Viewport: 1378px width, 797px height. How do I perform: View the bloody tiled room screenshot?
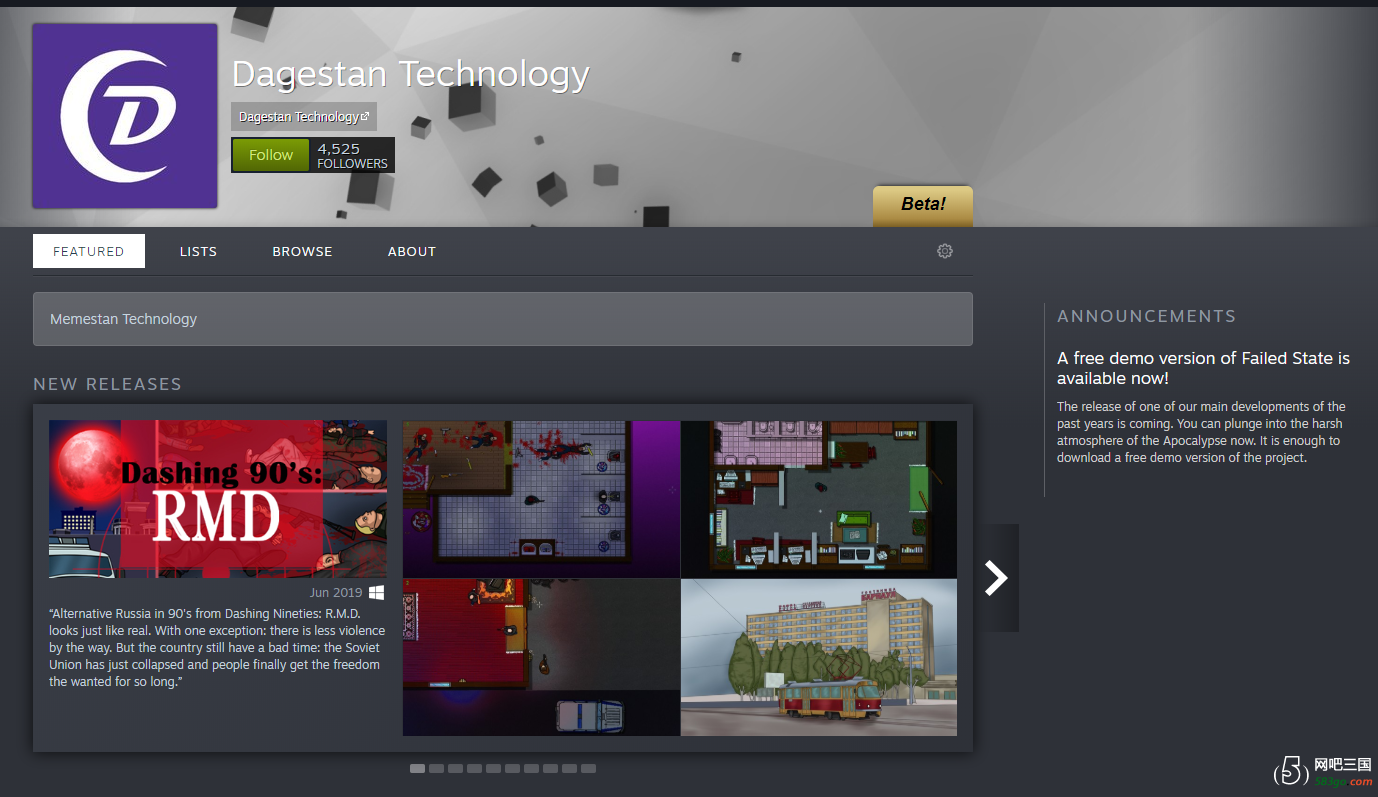[x=541, y=499]
